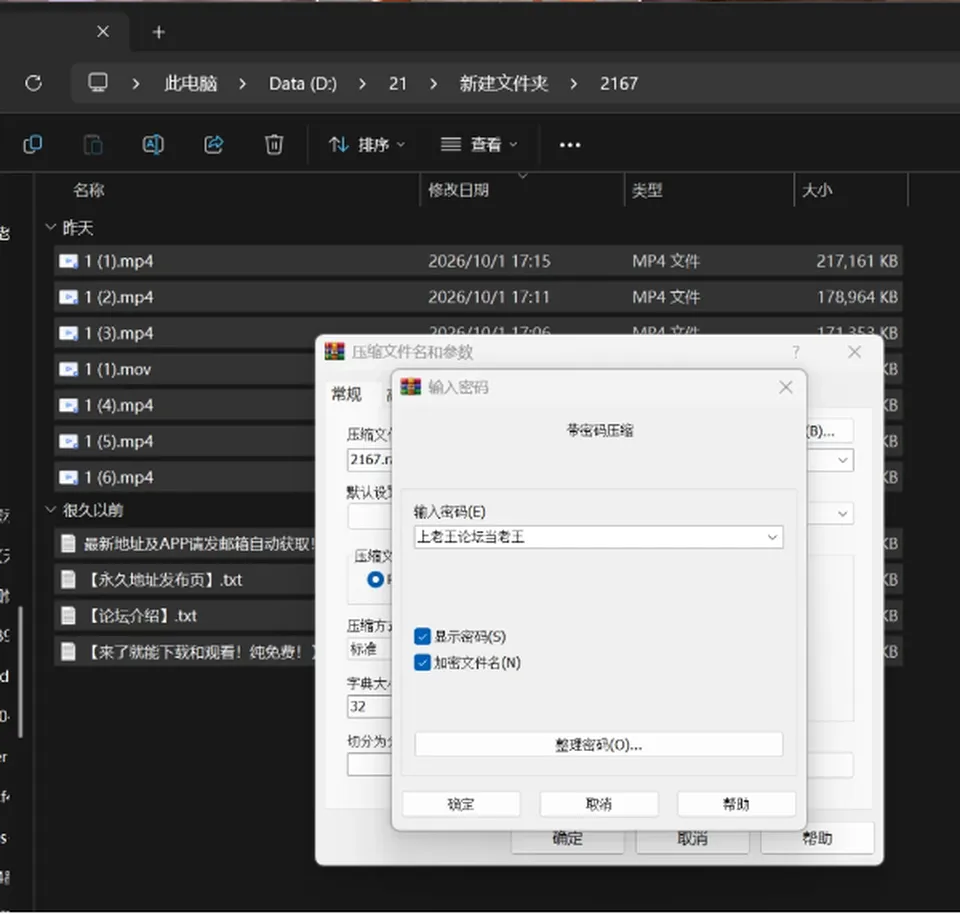Navigate to 新建文件夹 breadcrumb
Image resolution: width=960 pixels, height=914 pixels.
(x=504, y=83)
